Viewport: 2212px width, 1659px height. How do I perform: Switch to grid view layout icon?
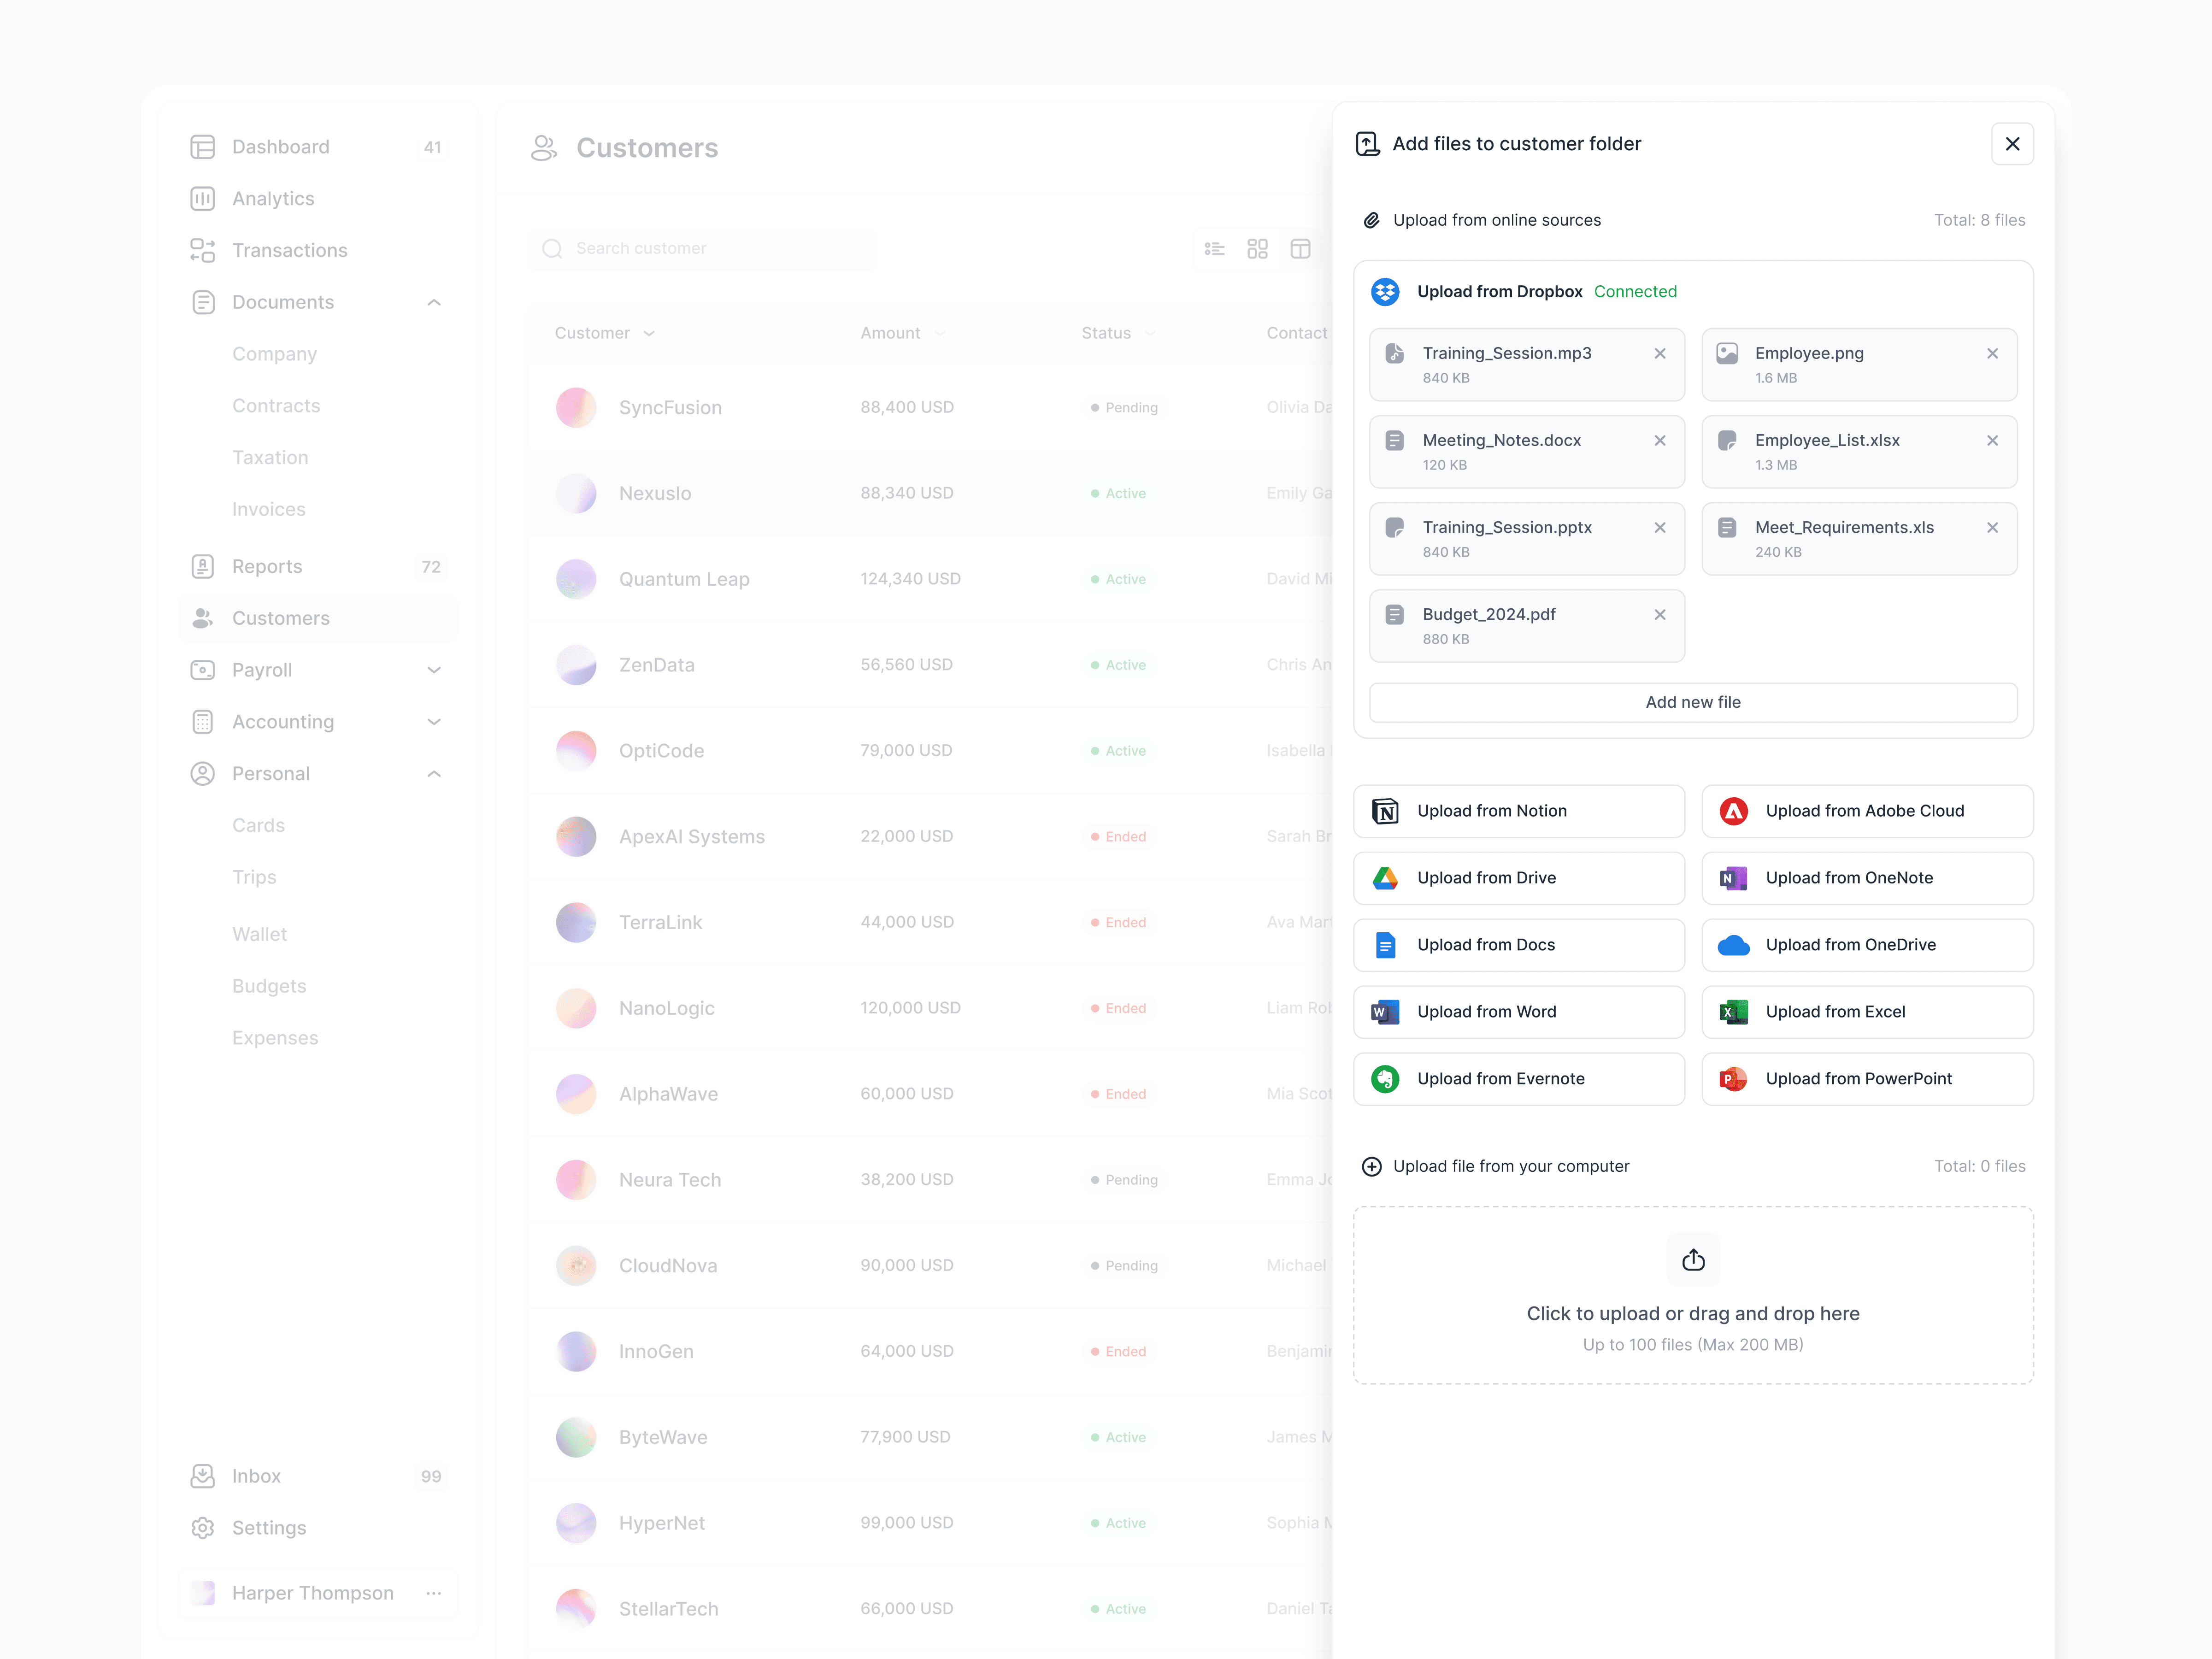pyautogui.click(x=1257, y=249)
